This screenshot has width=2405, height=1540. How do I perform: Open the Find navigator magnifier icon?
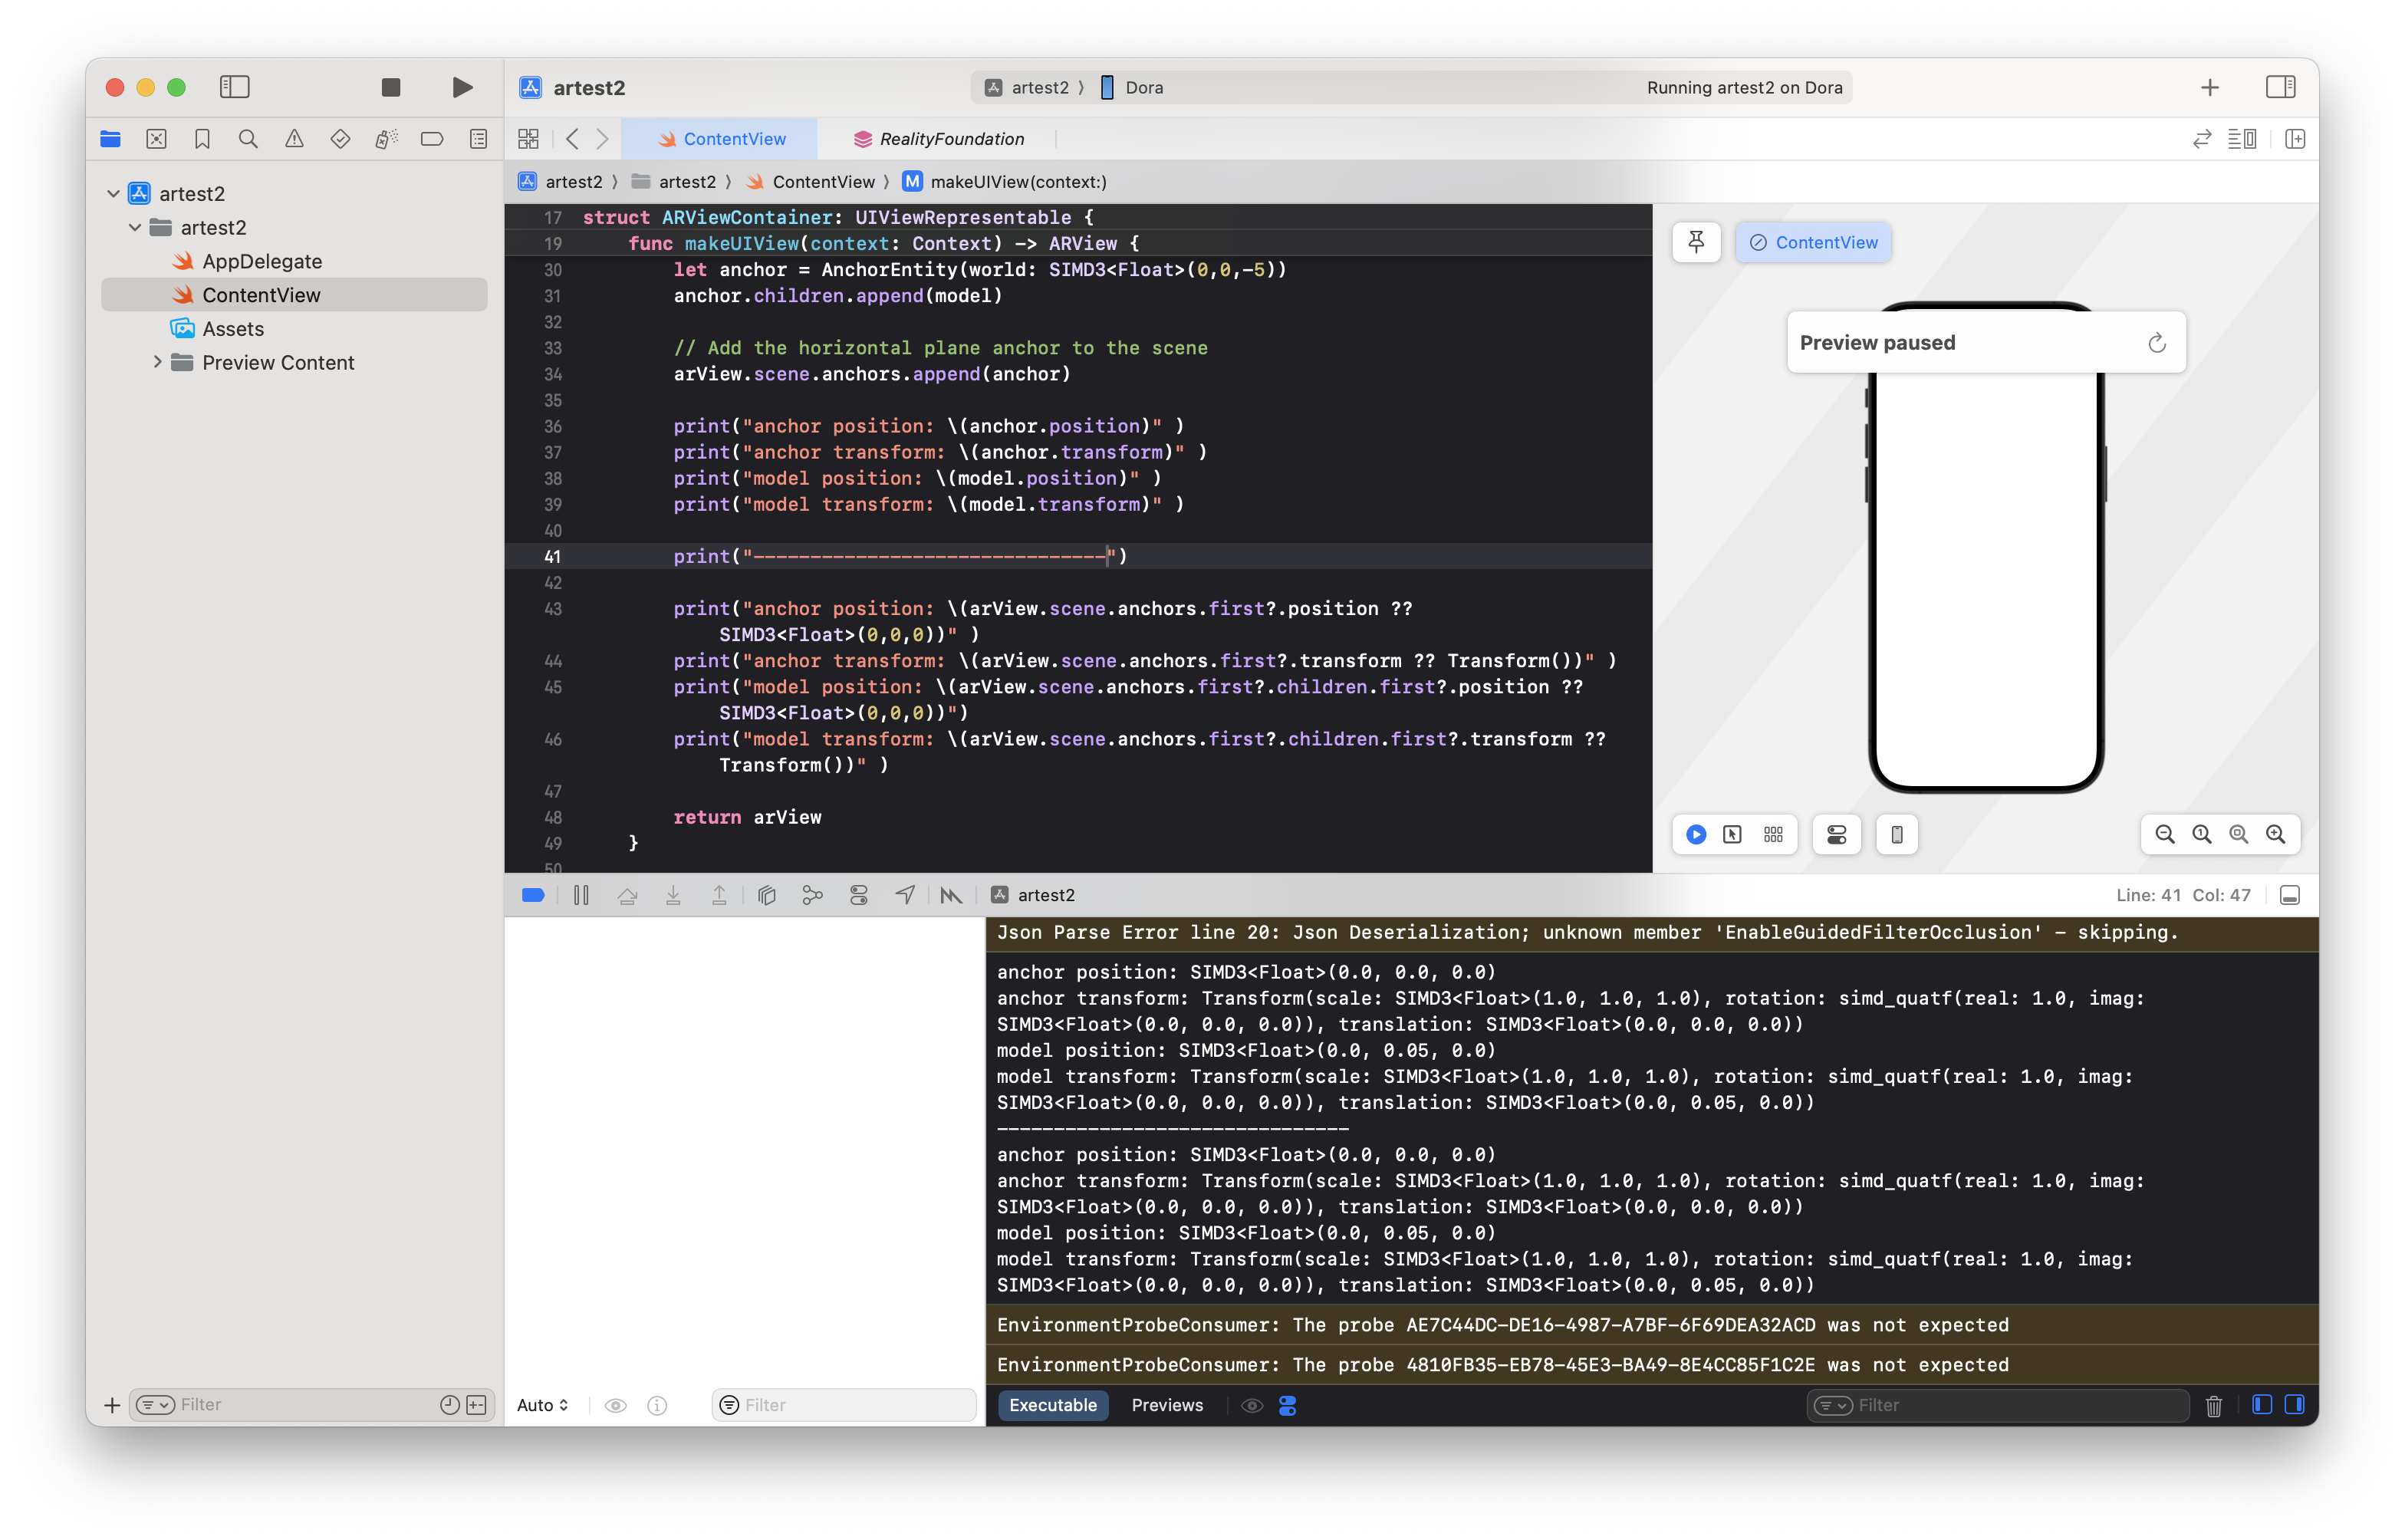[248, 139]
